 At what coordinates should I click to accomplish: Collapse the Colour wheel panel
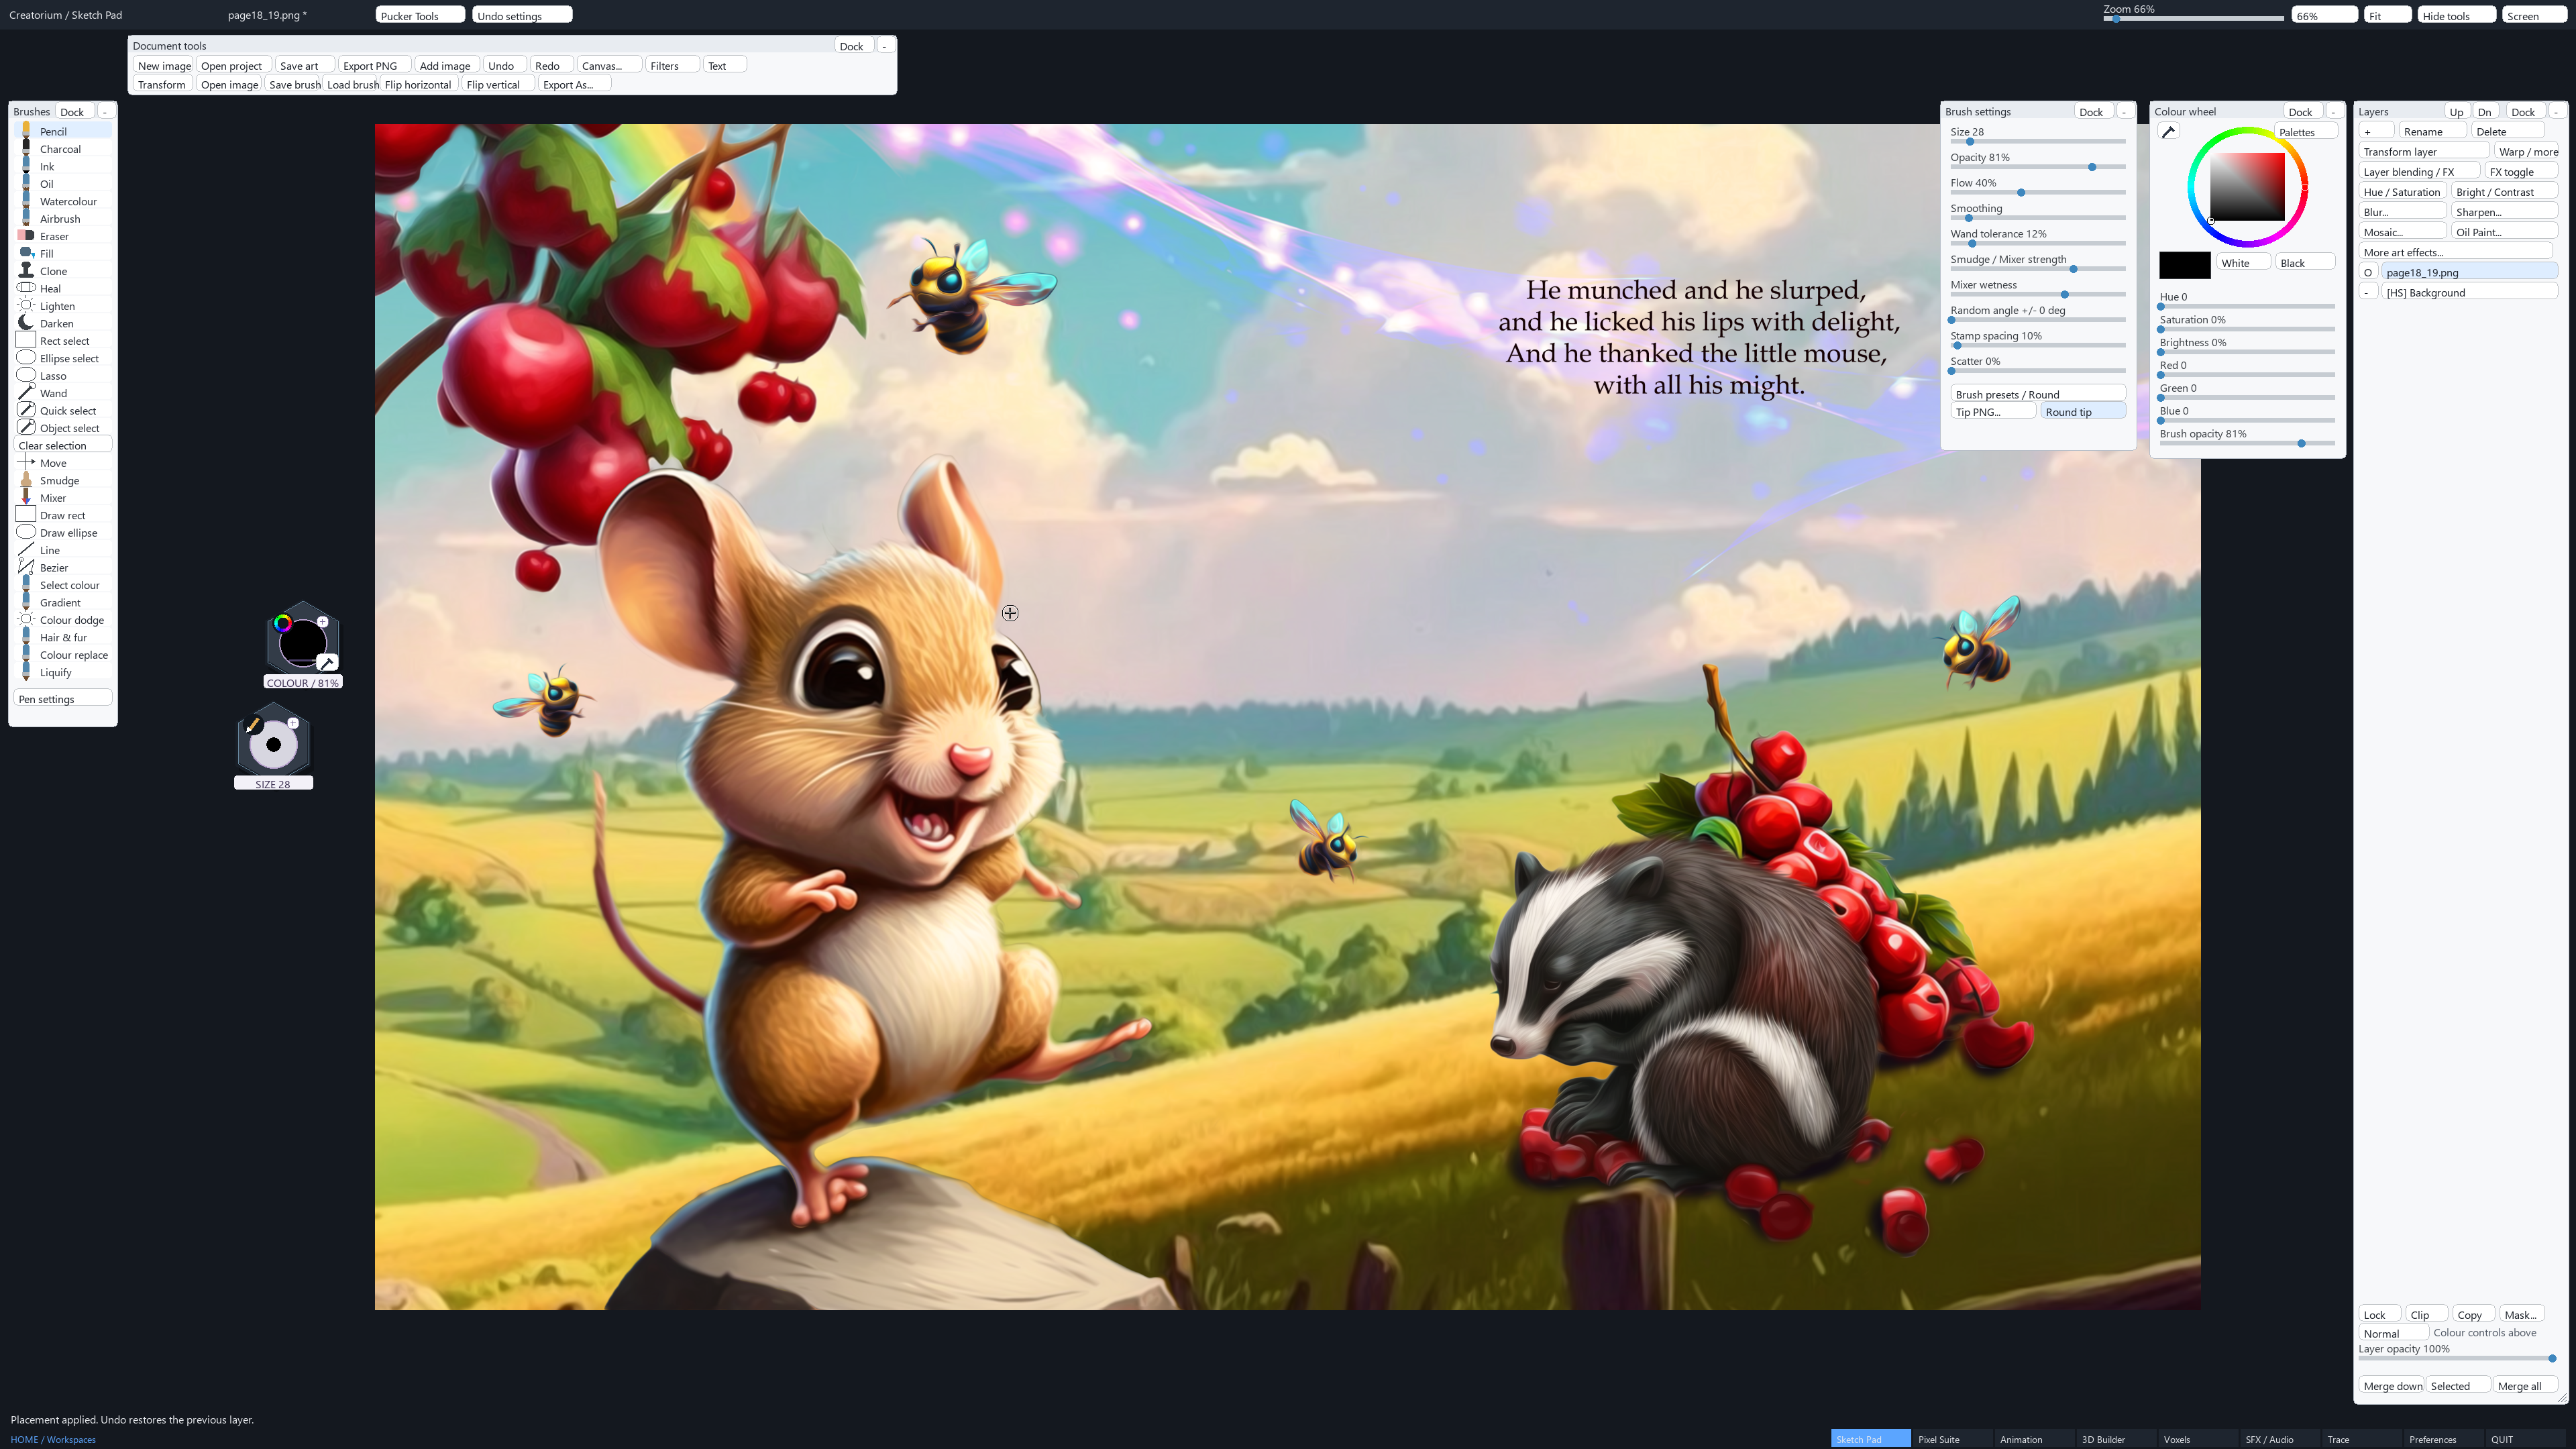pyautogui.click(x=2334, y=111)
